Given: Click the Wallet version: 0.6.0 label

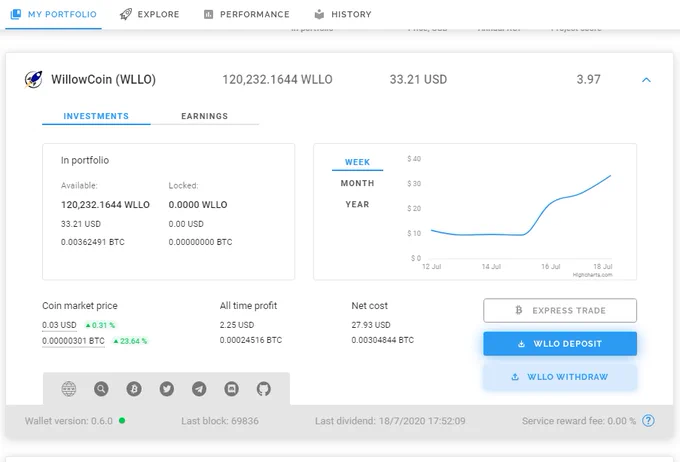Looking at the screenshot, I should click(x=69, y=421).
